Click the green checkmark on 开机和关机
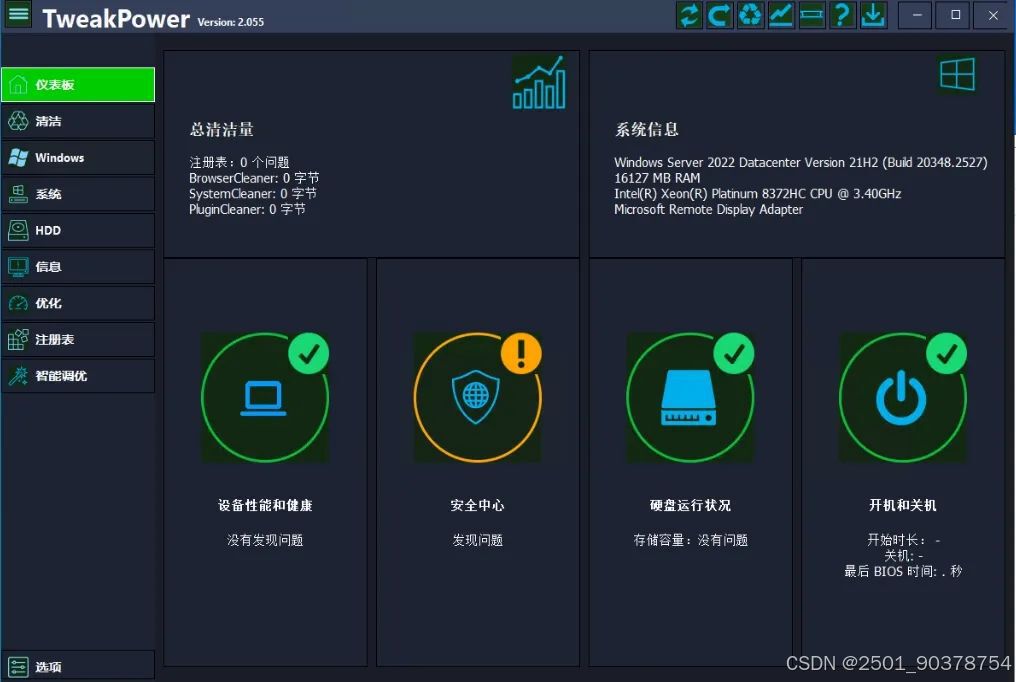1016x682 pixels. pyautogui.click(x=947, y=353)
